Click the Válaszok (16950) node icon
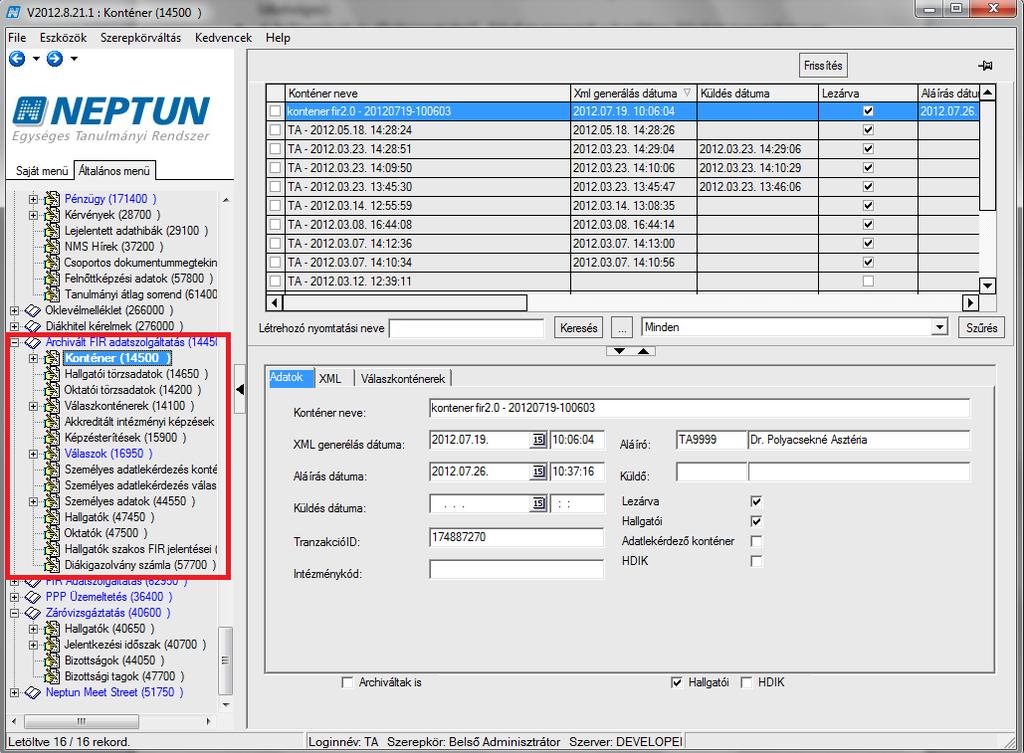 pyautogui.click(x=52, y=453)
